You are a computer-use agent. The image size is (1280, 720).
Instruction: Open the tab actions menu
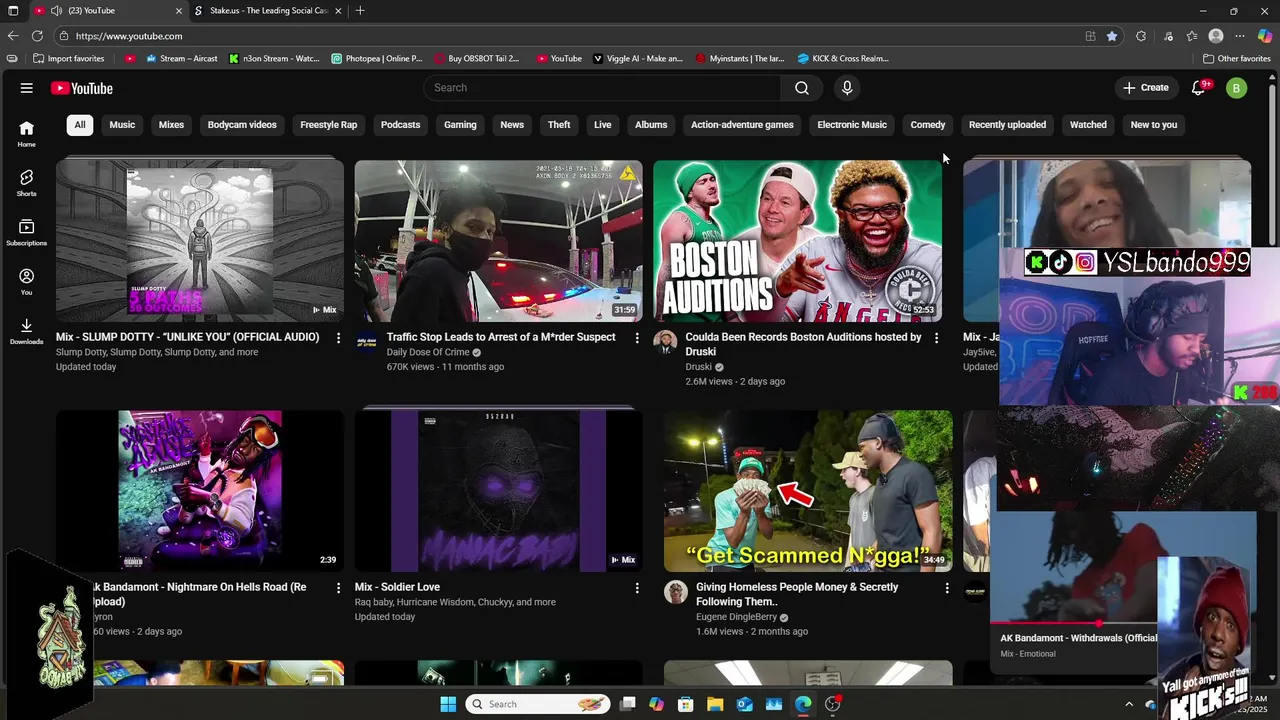[x=13, y=11]
